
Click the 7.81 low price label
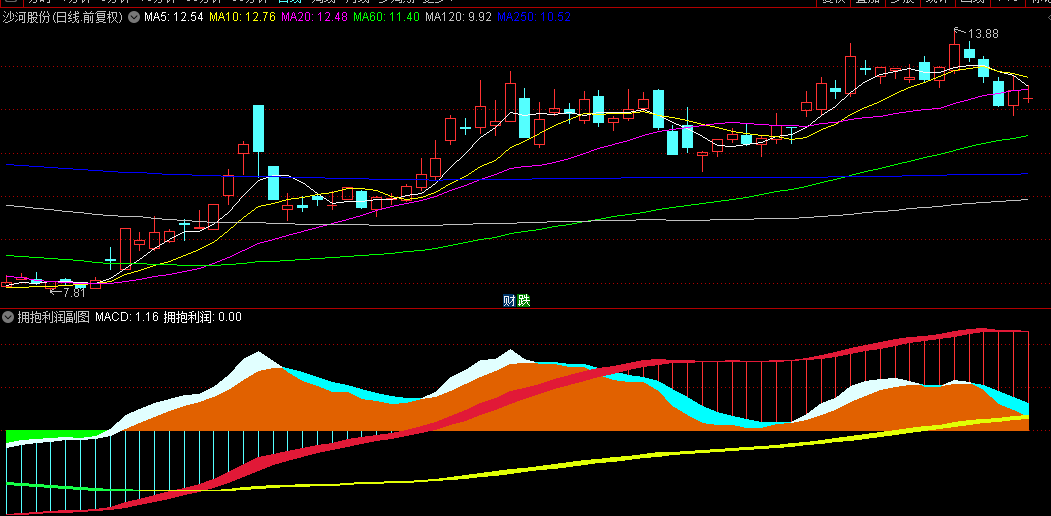(74, 292)
